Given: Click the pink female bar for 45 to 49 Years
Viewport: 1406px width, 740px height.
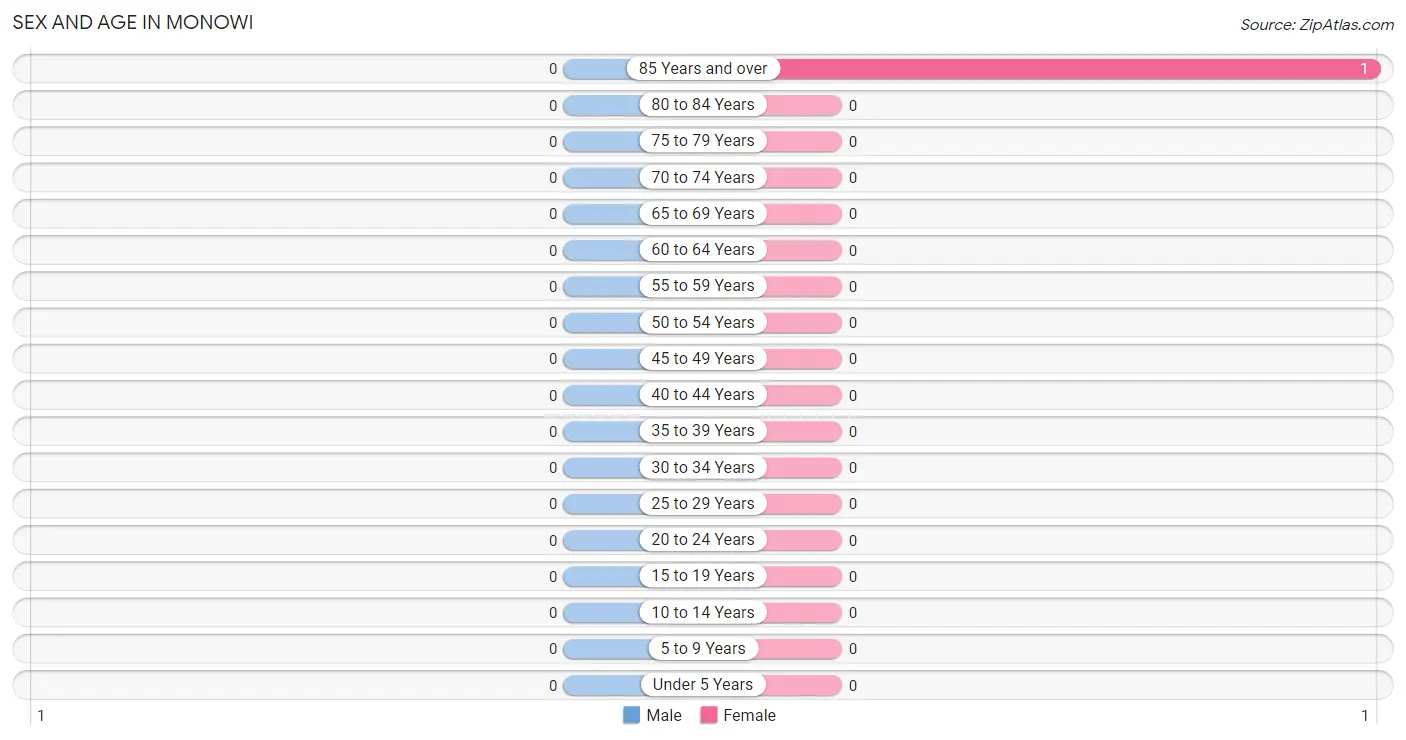Looking at the screenshot, I should [x=803, y=358].
